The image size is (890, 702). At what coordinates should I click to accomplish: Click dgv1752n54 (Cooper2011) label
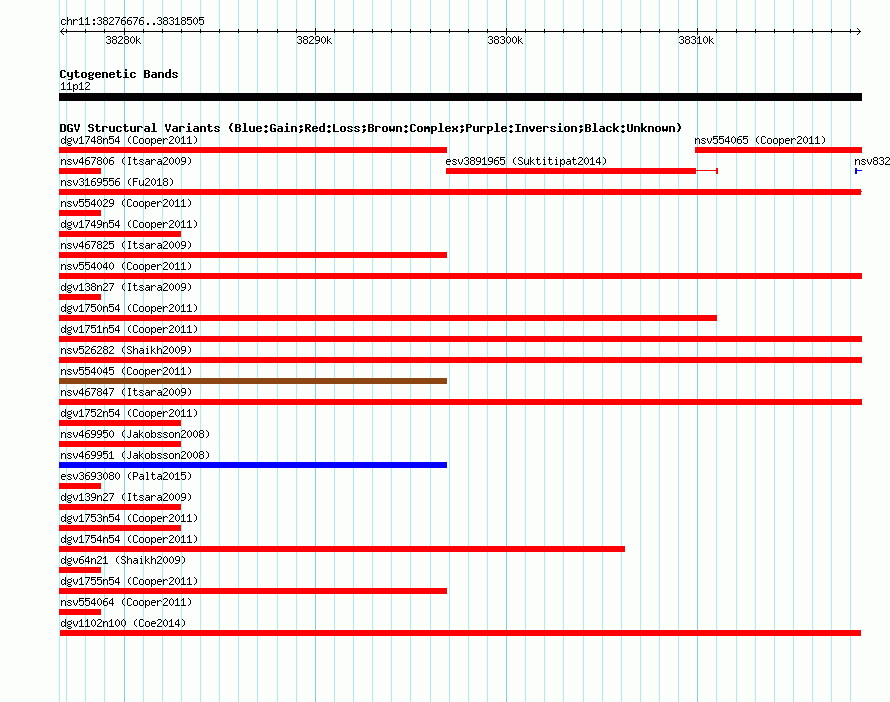(129, 413)
